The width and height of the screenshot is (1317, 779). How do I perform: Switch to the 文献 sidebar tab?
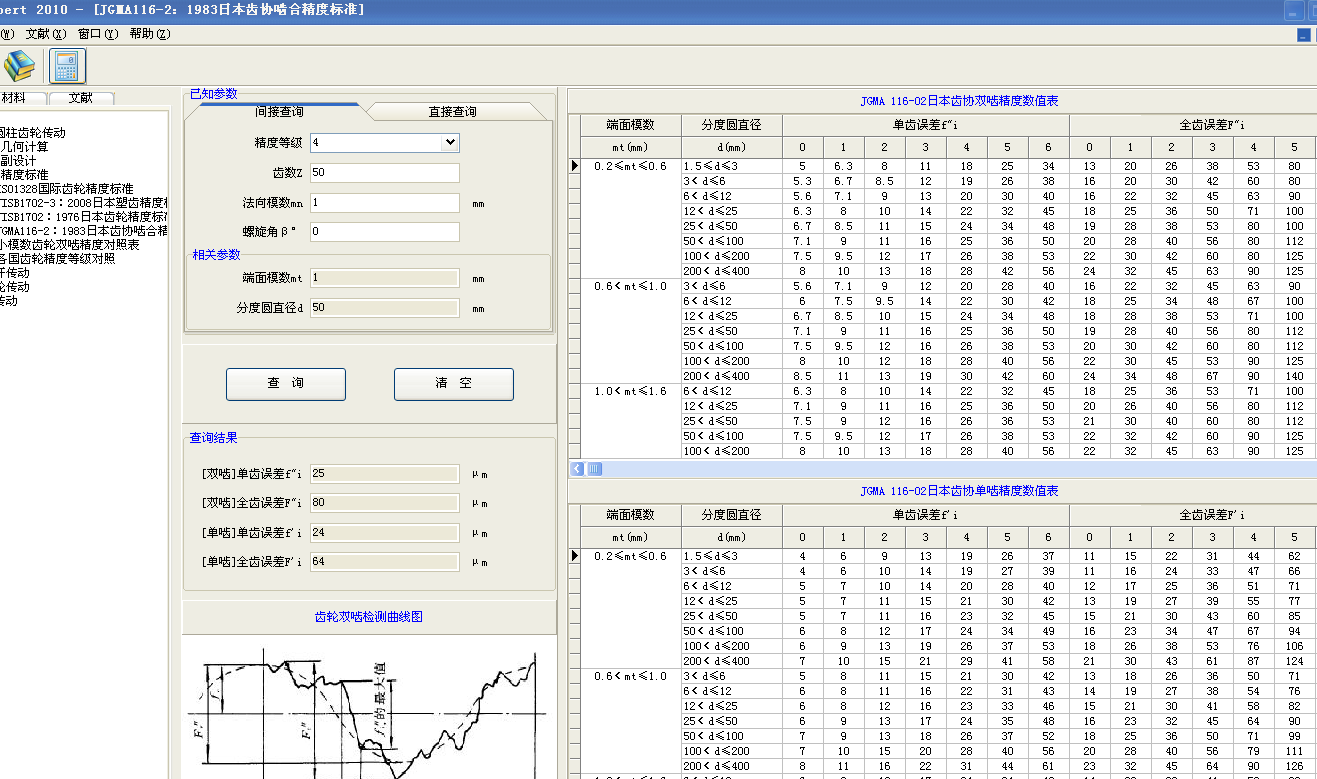[81, 98]
